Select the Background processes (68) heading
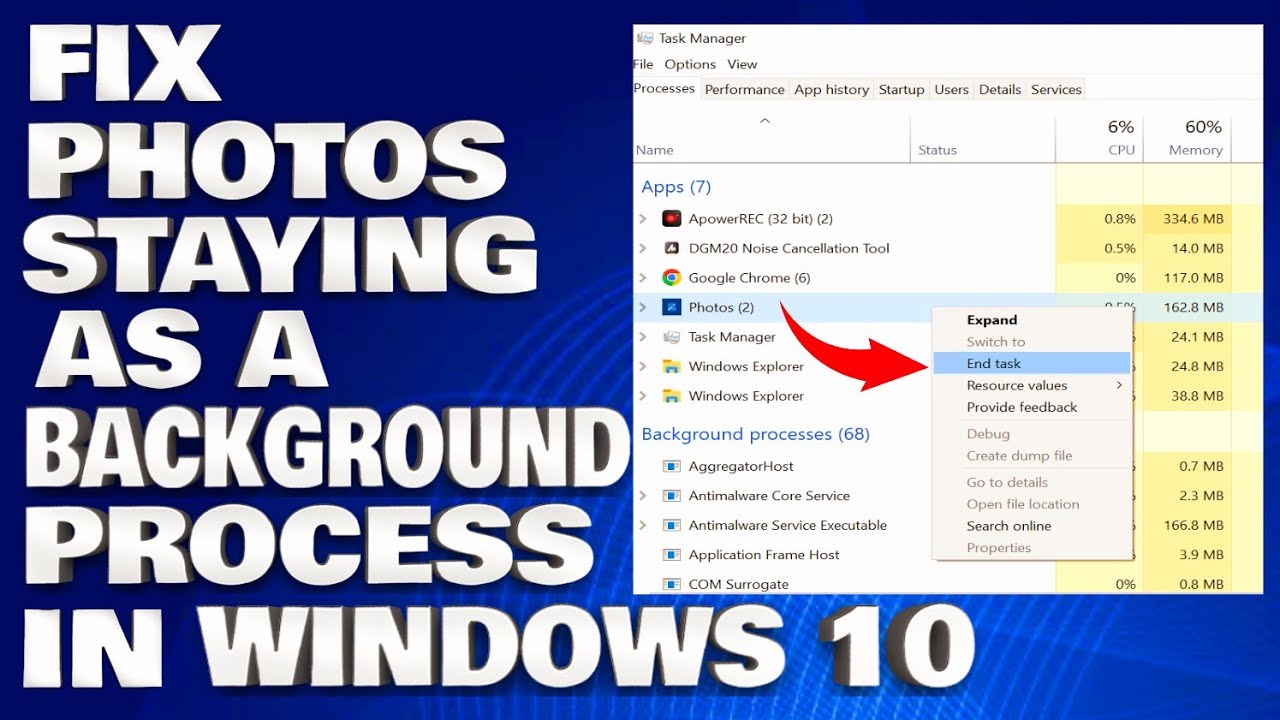 755,434
